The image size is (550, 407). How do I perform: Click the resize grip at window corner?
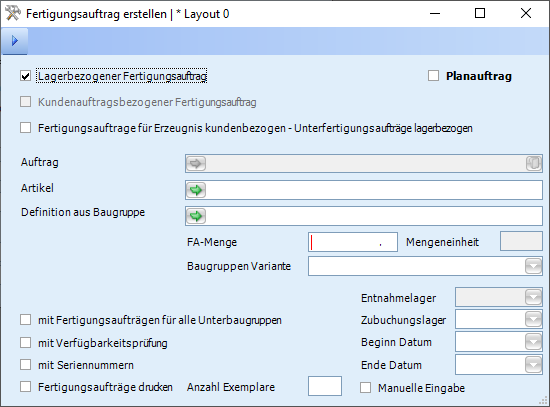coord(543,400)
